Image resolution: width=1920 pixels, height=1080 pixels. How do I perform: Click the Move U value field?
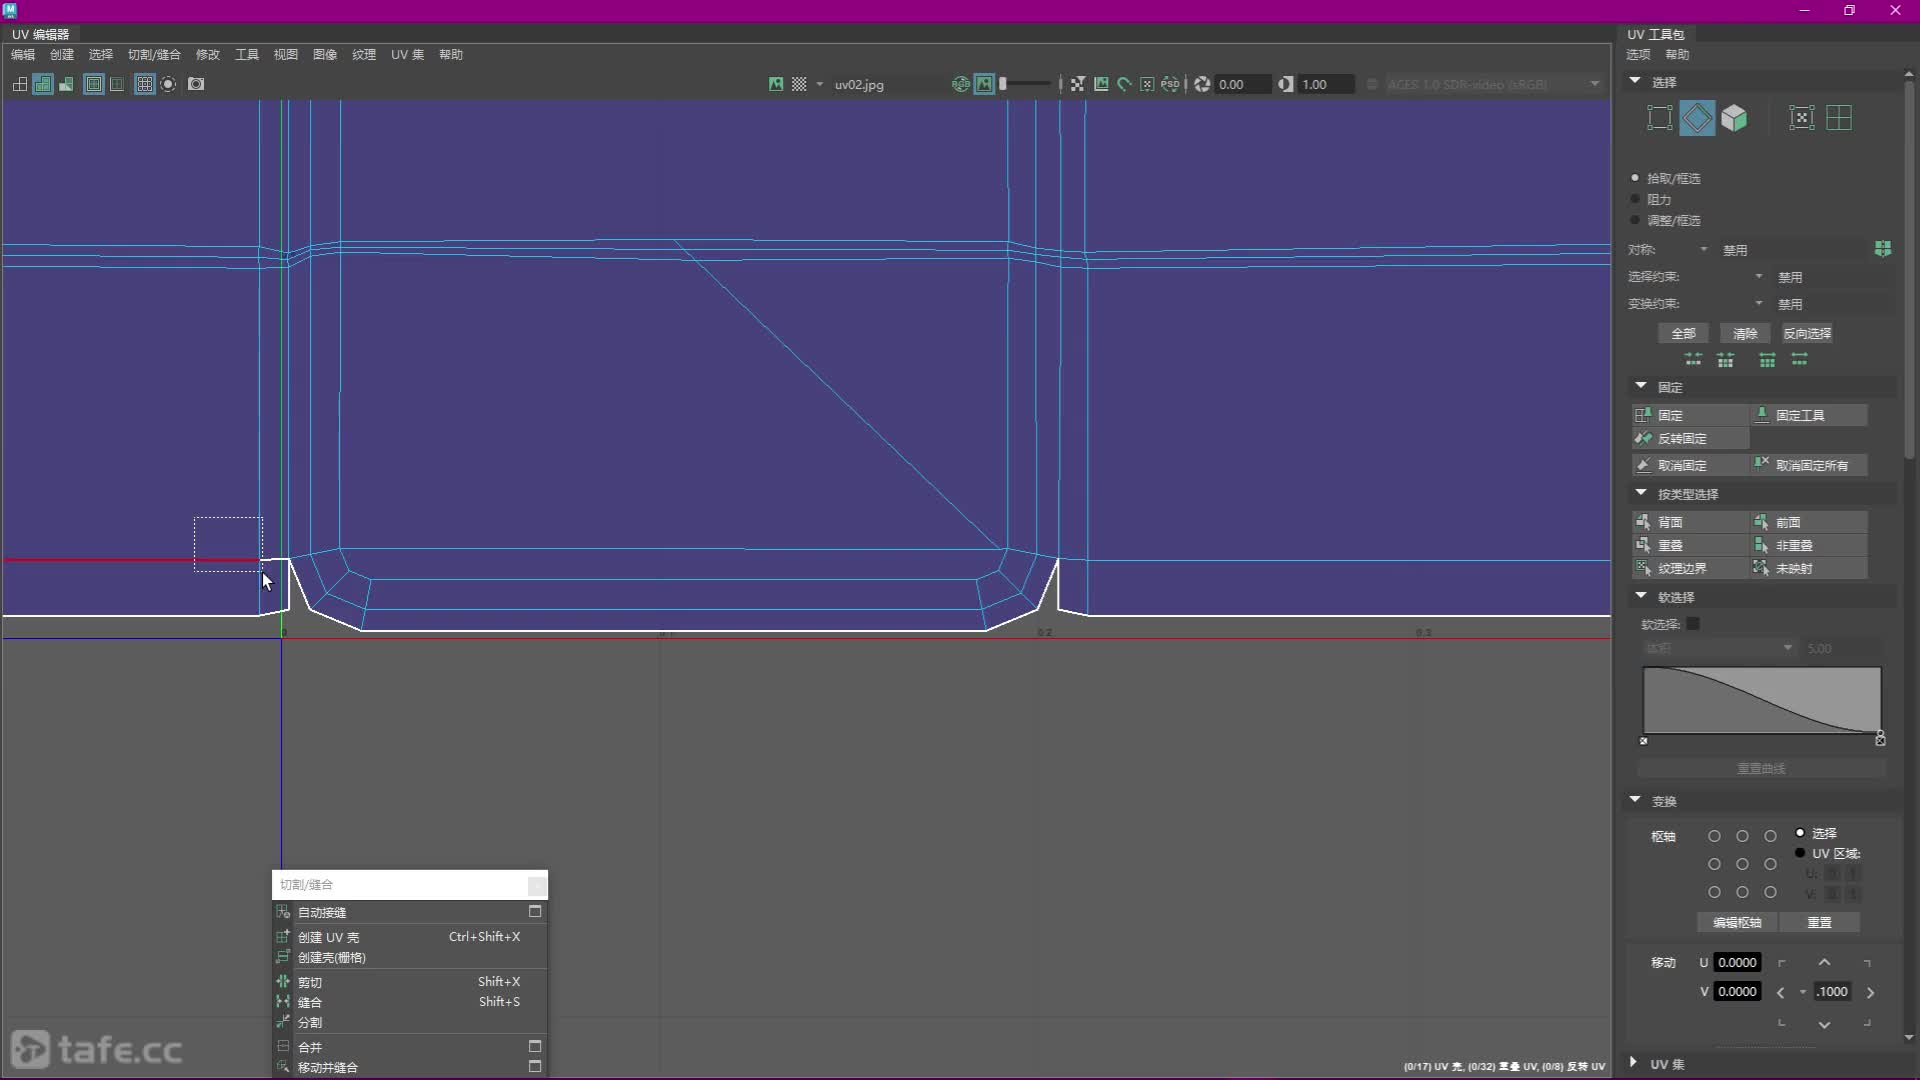pos(1737,962)
